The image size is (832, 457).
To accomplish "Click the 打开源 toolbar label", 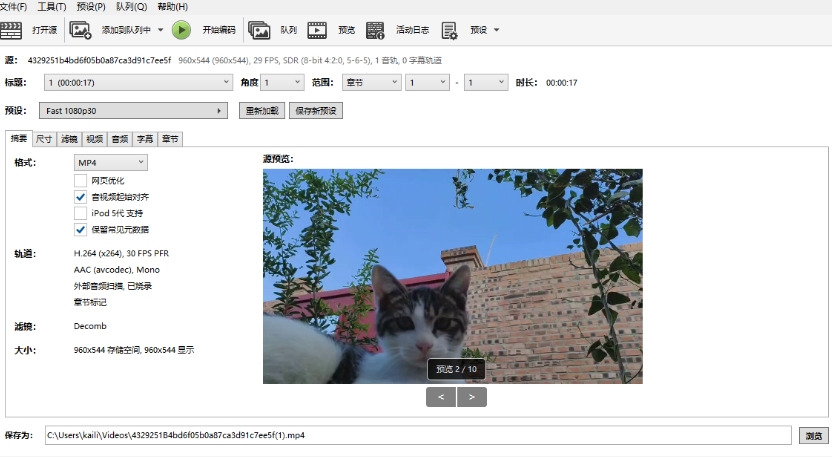I will 45,30.
